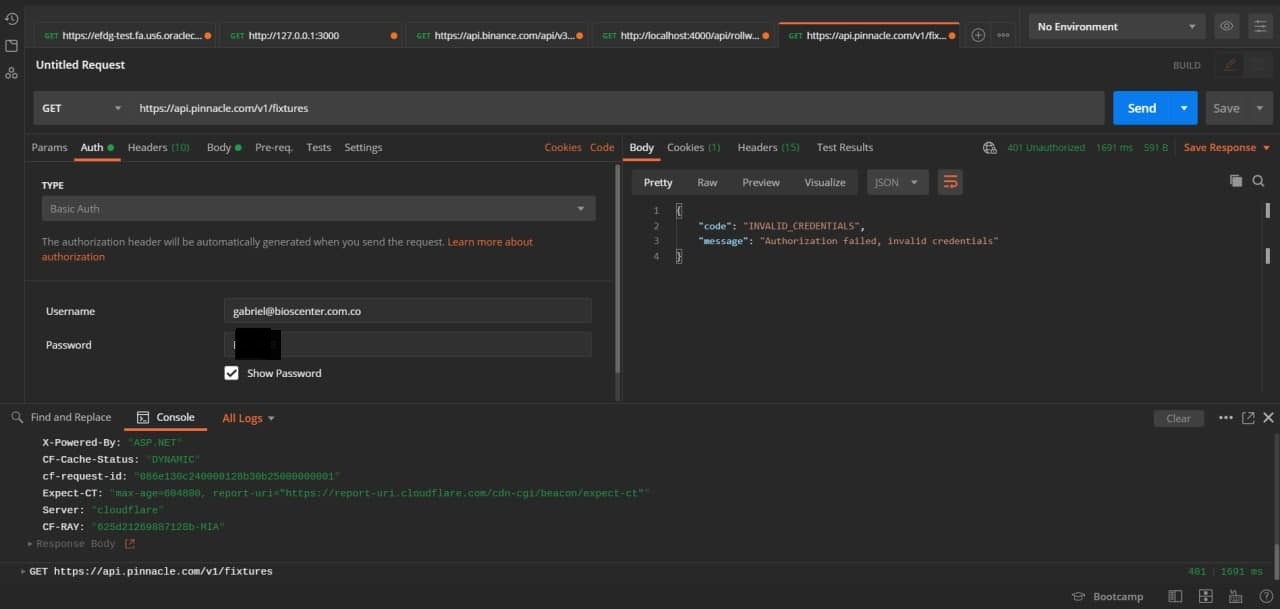Open the JSON format dropdown
Viewport: 1280px width, 609px height.
tap(897, 182)
